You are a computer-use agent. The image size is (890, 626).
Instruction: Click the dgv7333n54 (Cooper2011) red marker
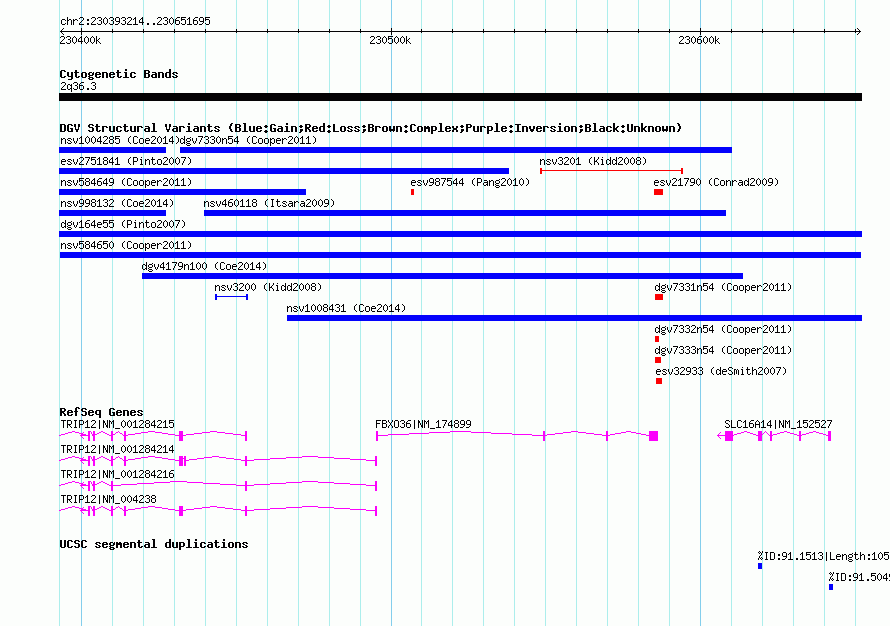[658, 360]
